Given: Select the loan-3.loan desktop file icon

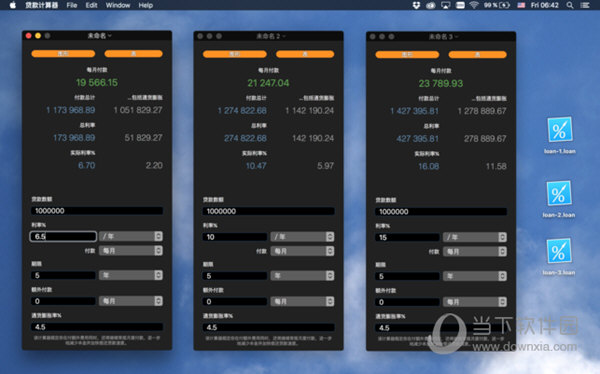Looking at the screenshot, I should point(559,251).
